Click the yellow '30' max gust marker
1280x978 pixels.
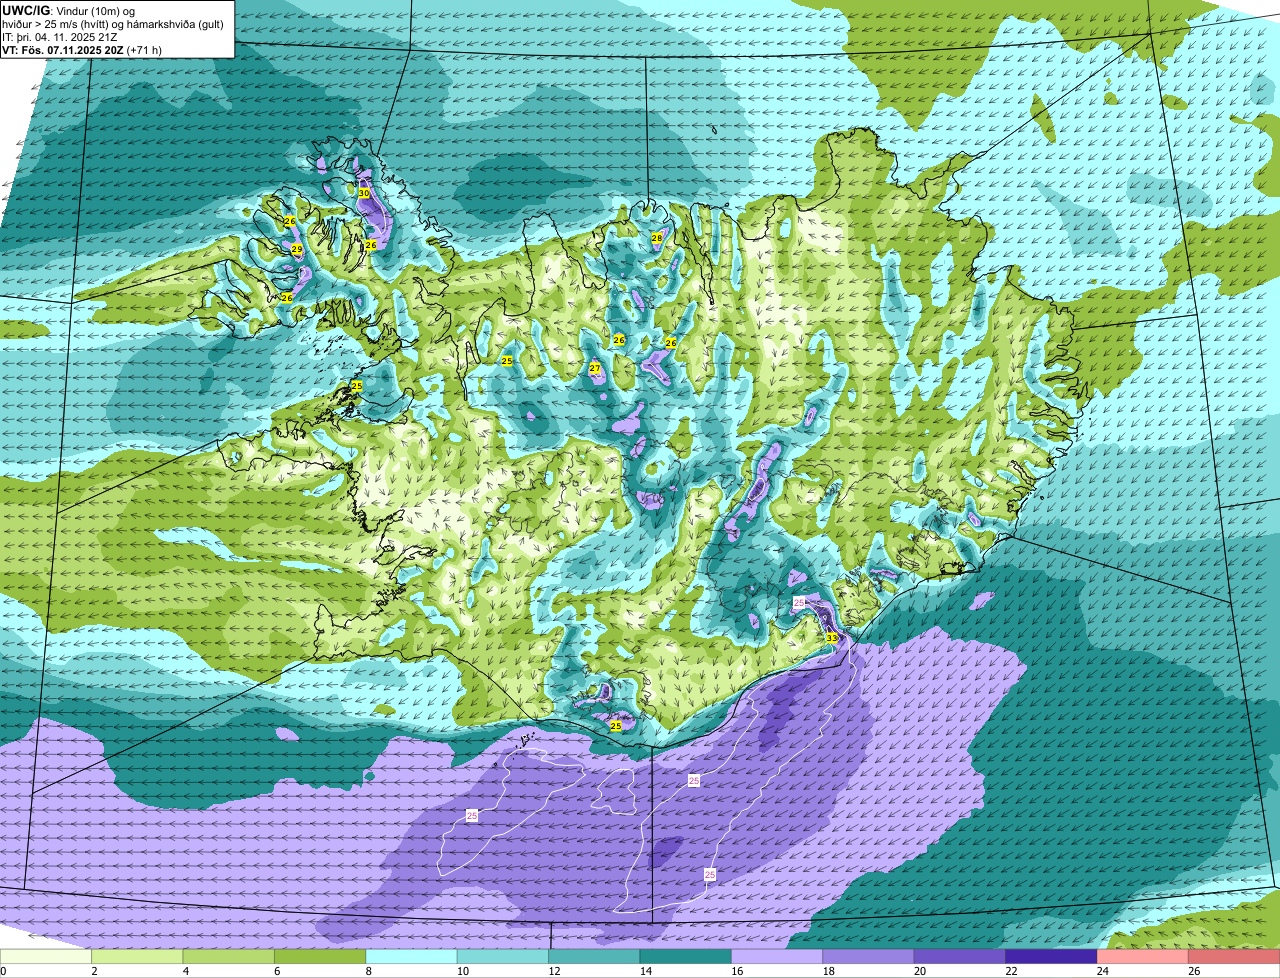364,192
